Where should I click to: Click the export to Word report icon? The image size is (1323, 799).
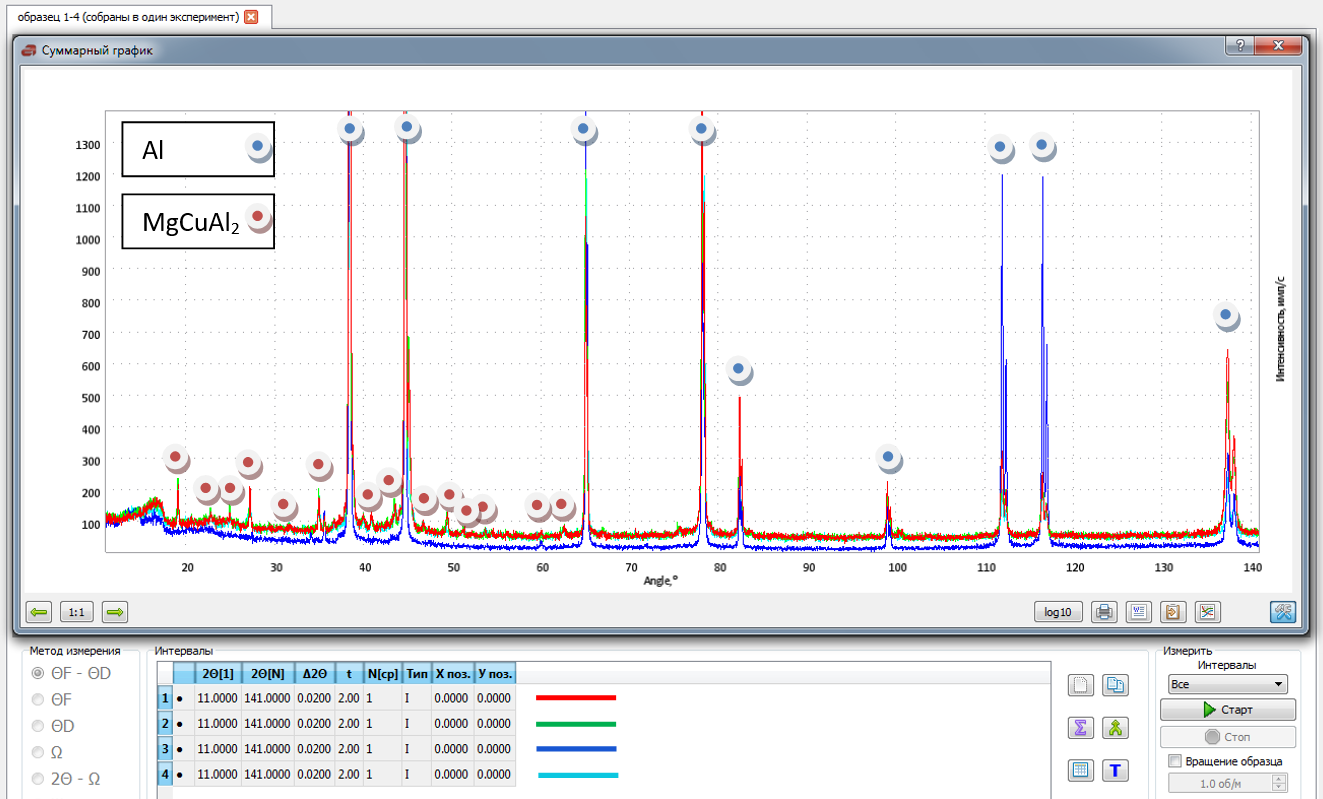[1138, 612]
